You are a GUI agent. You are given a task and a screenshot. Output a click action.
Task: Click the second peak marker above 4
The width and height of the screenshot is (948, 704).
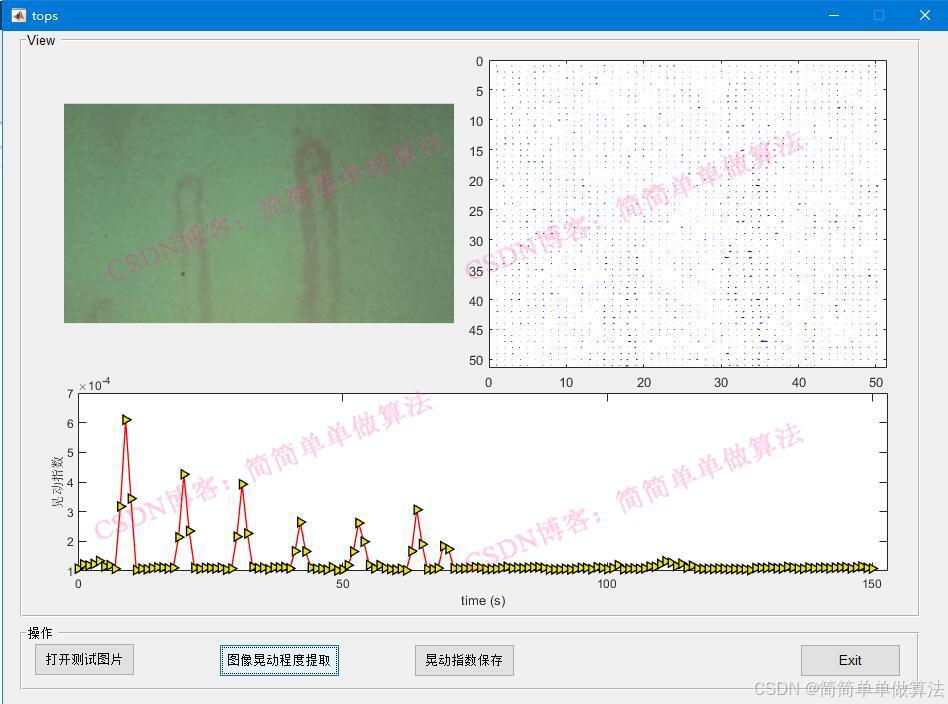click(x=185, y=474)
